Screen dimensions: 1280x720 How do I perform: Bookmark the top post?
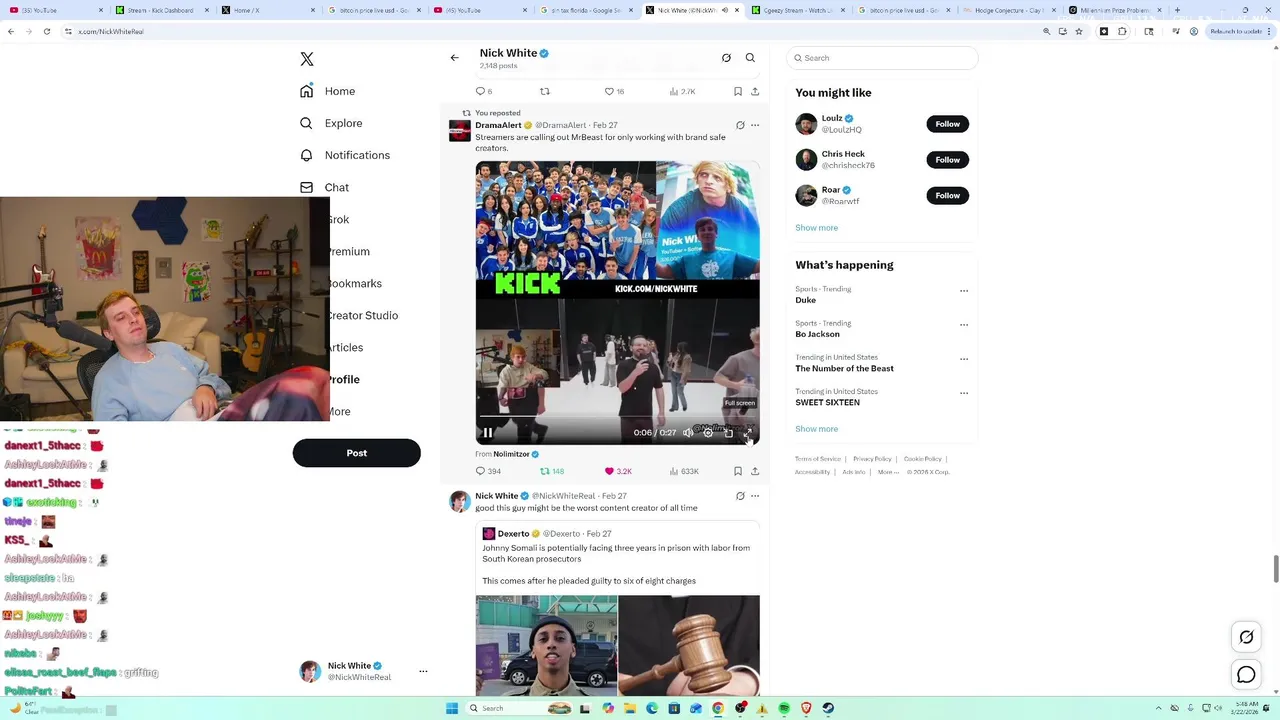[x=738, y=91]
